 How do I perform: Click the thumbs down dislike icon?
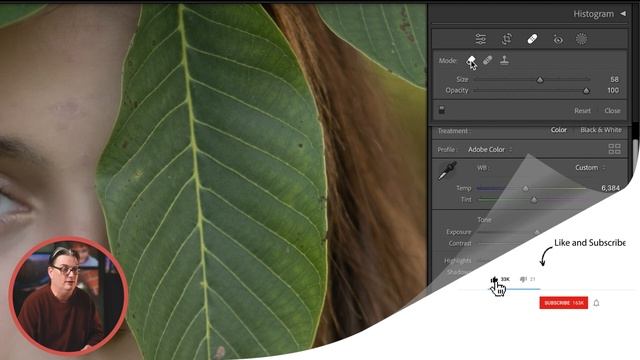click(523, 279)
